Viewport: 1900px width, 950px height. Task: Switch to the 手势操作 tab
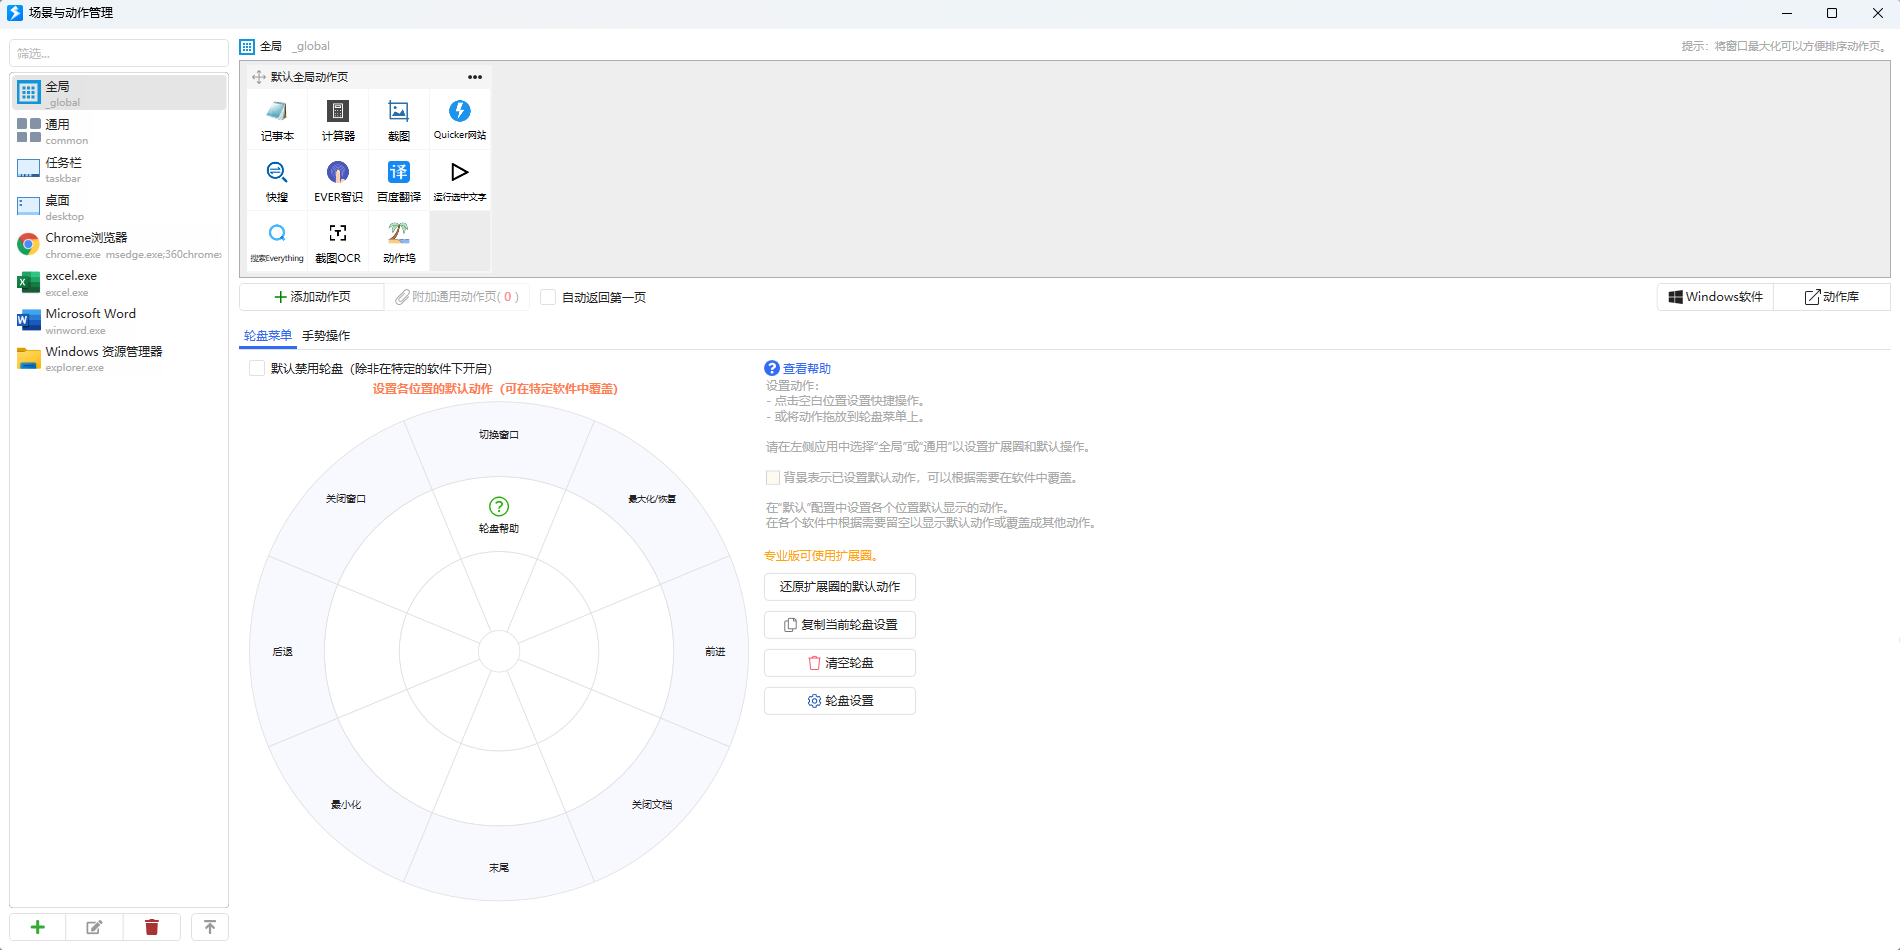(326, 336)
